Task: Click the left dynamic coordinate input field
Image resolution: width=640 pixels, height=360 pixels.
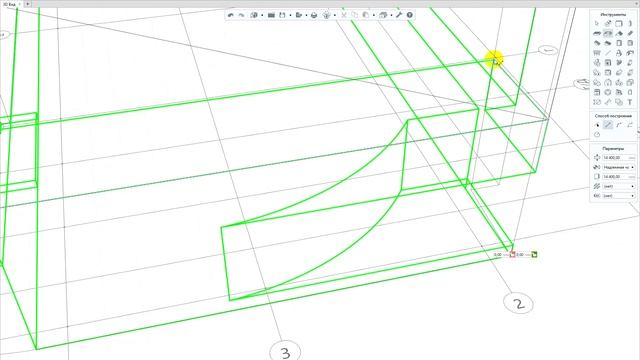Action: click(500, 255)
